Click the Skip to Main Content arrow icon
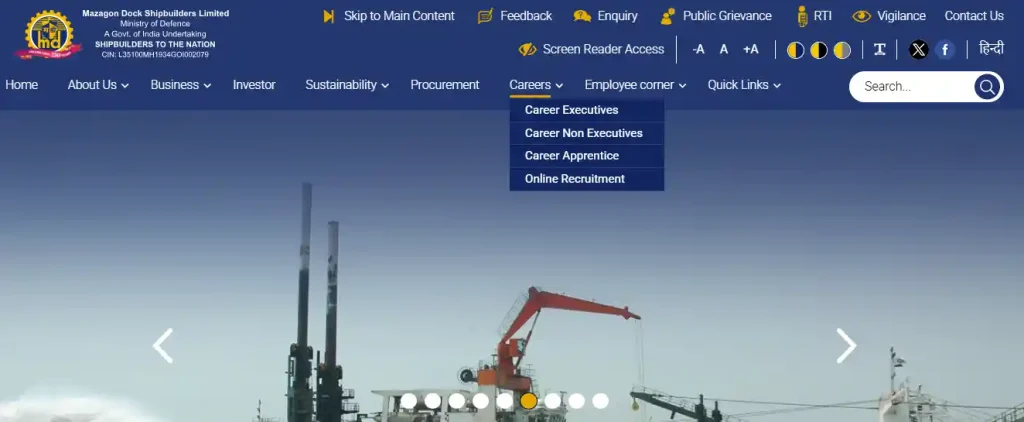 point(328,16)
